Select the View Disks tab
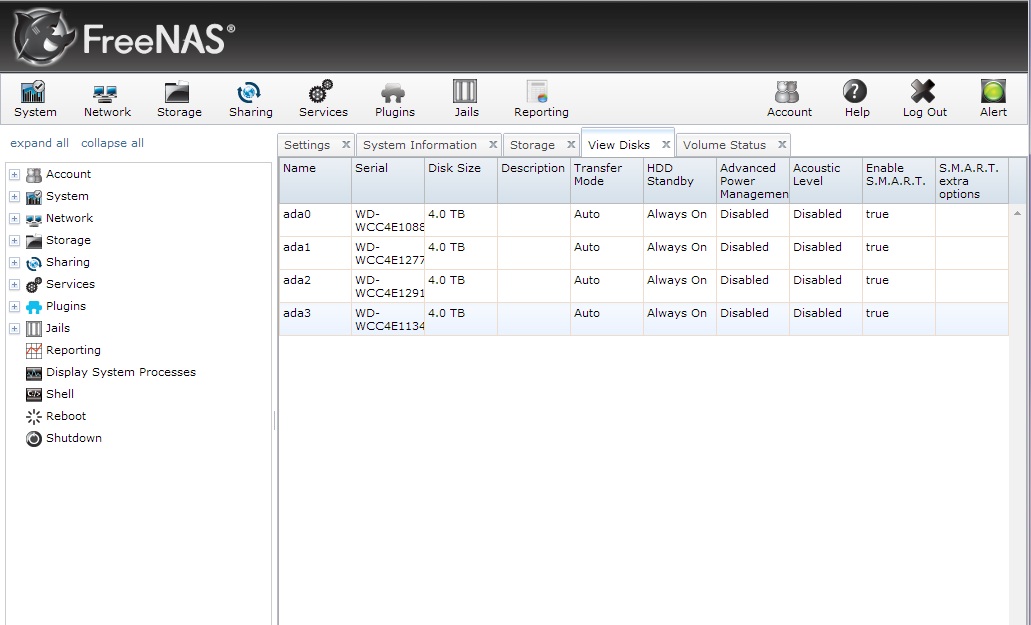1031x625 pixels. coord(619,145)
